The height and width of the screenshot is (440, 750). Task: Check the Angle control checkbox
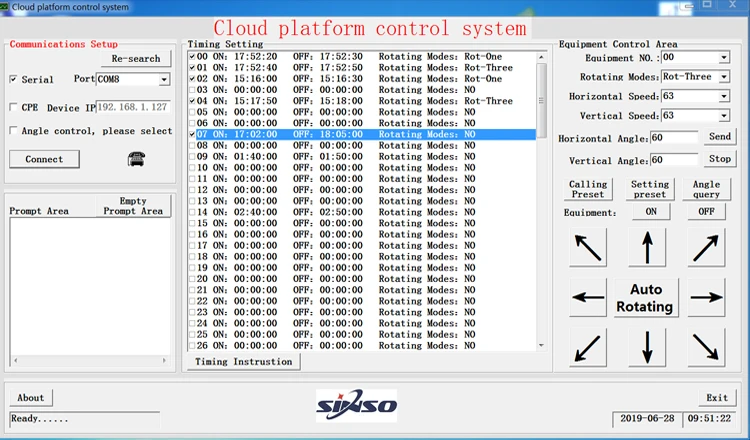pyautogui.click(x=13, y=131)
